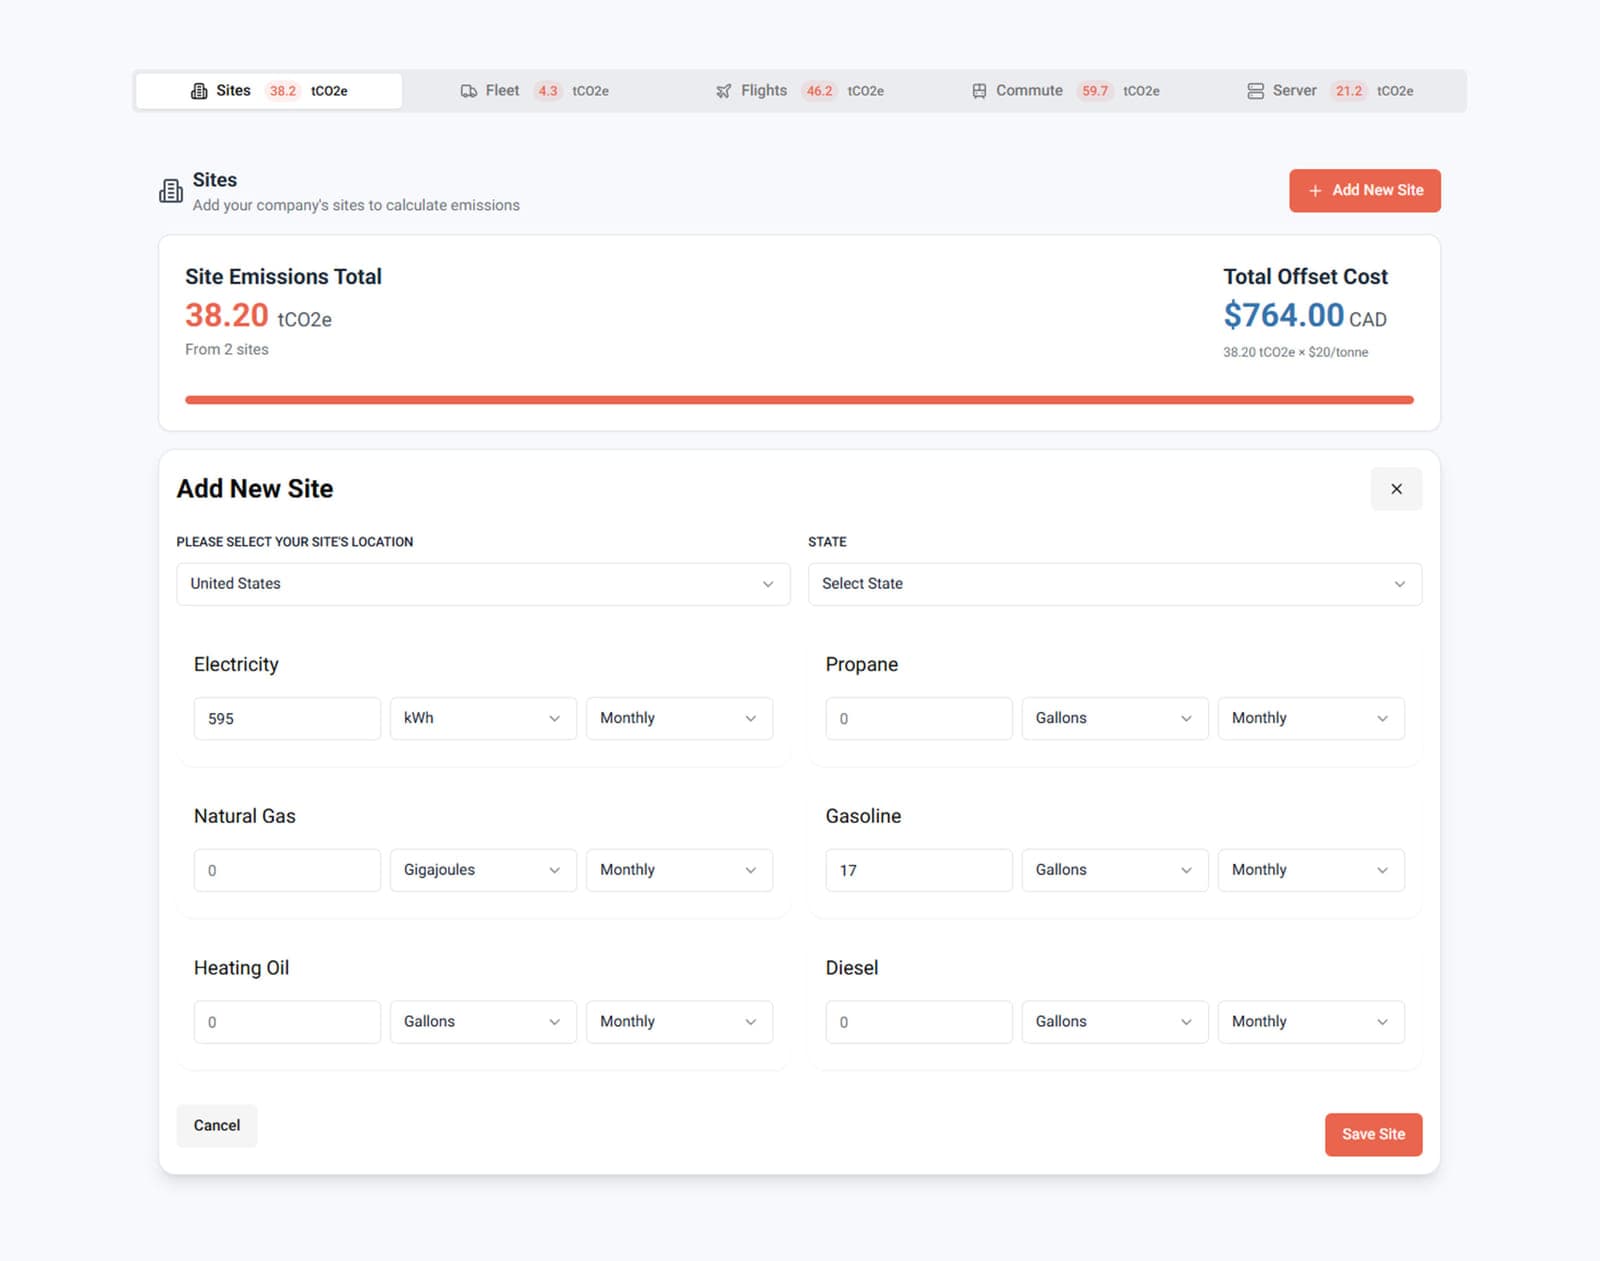Open Gasoline Gallons unit dropdown
1600x1261 pixels.
point(1115,870)
